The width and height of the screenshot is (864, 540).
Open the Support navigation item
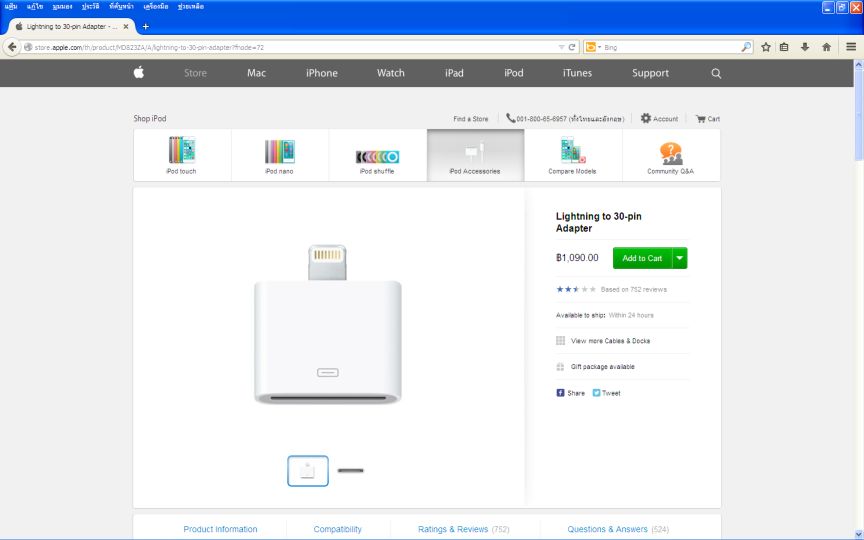pos(650,73)
